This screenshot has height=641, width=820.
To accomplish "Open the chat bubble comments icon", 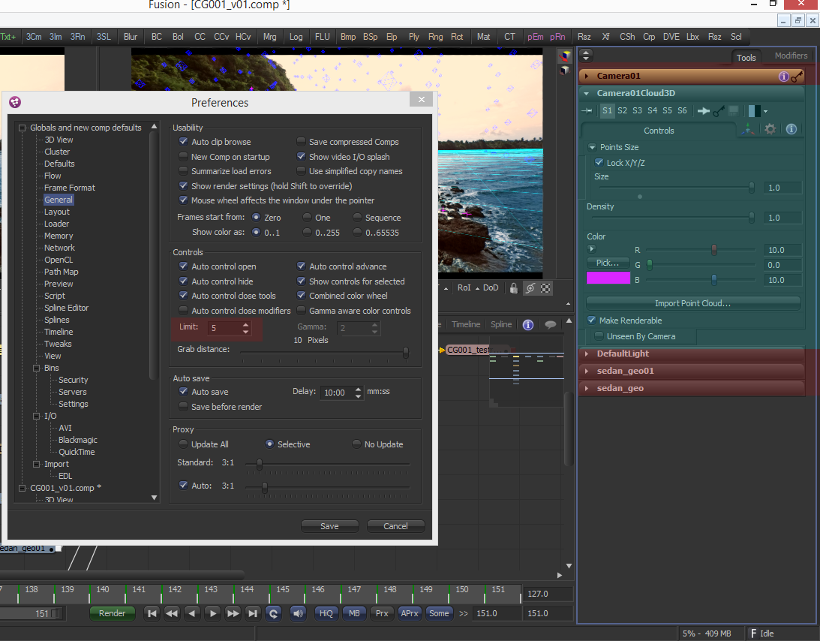I will (550, 325).
